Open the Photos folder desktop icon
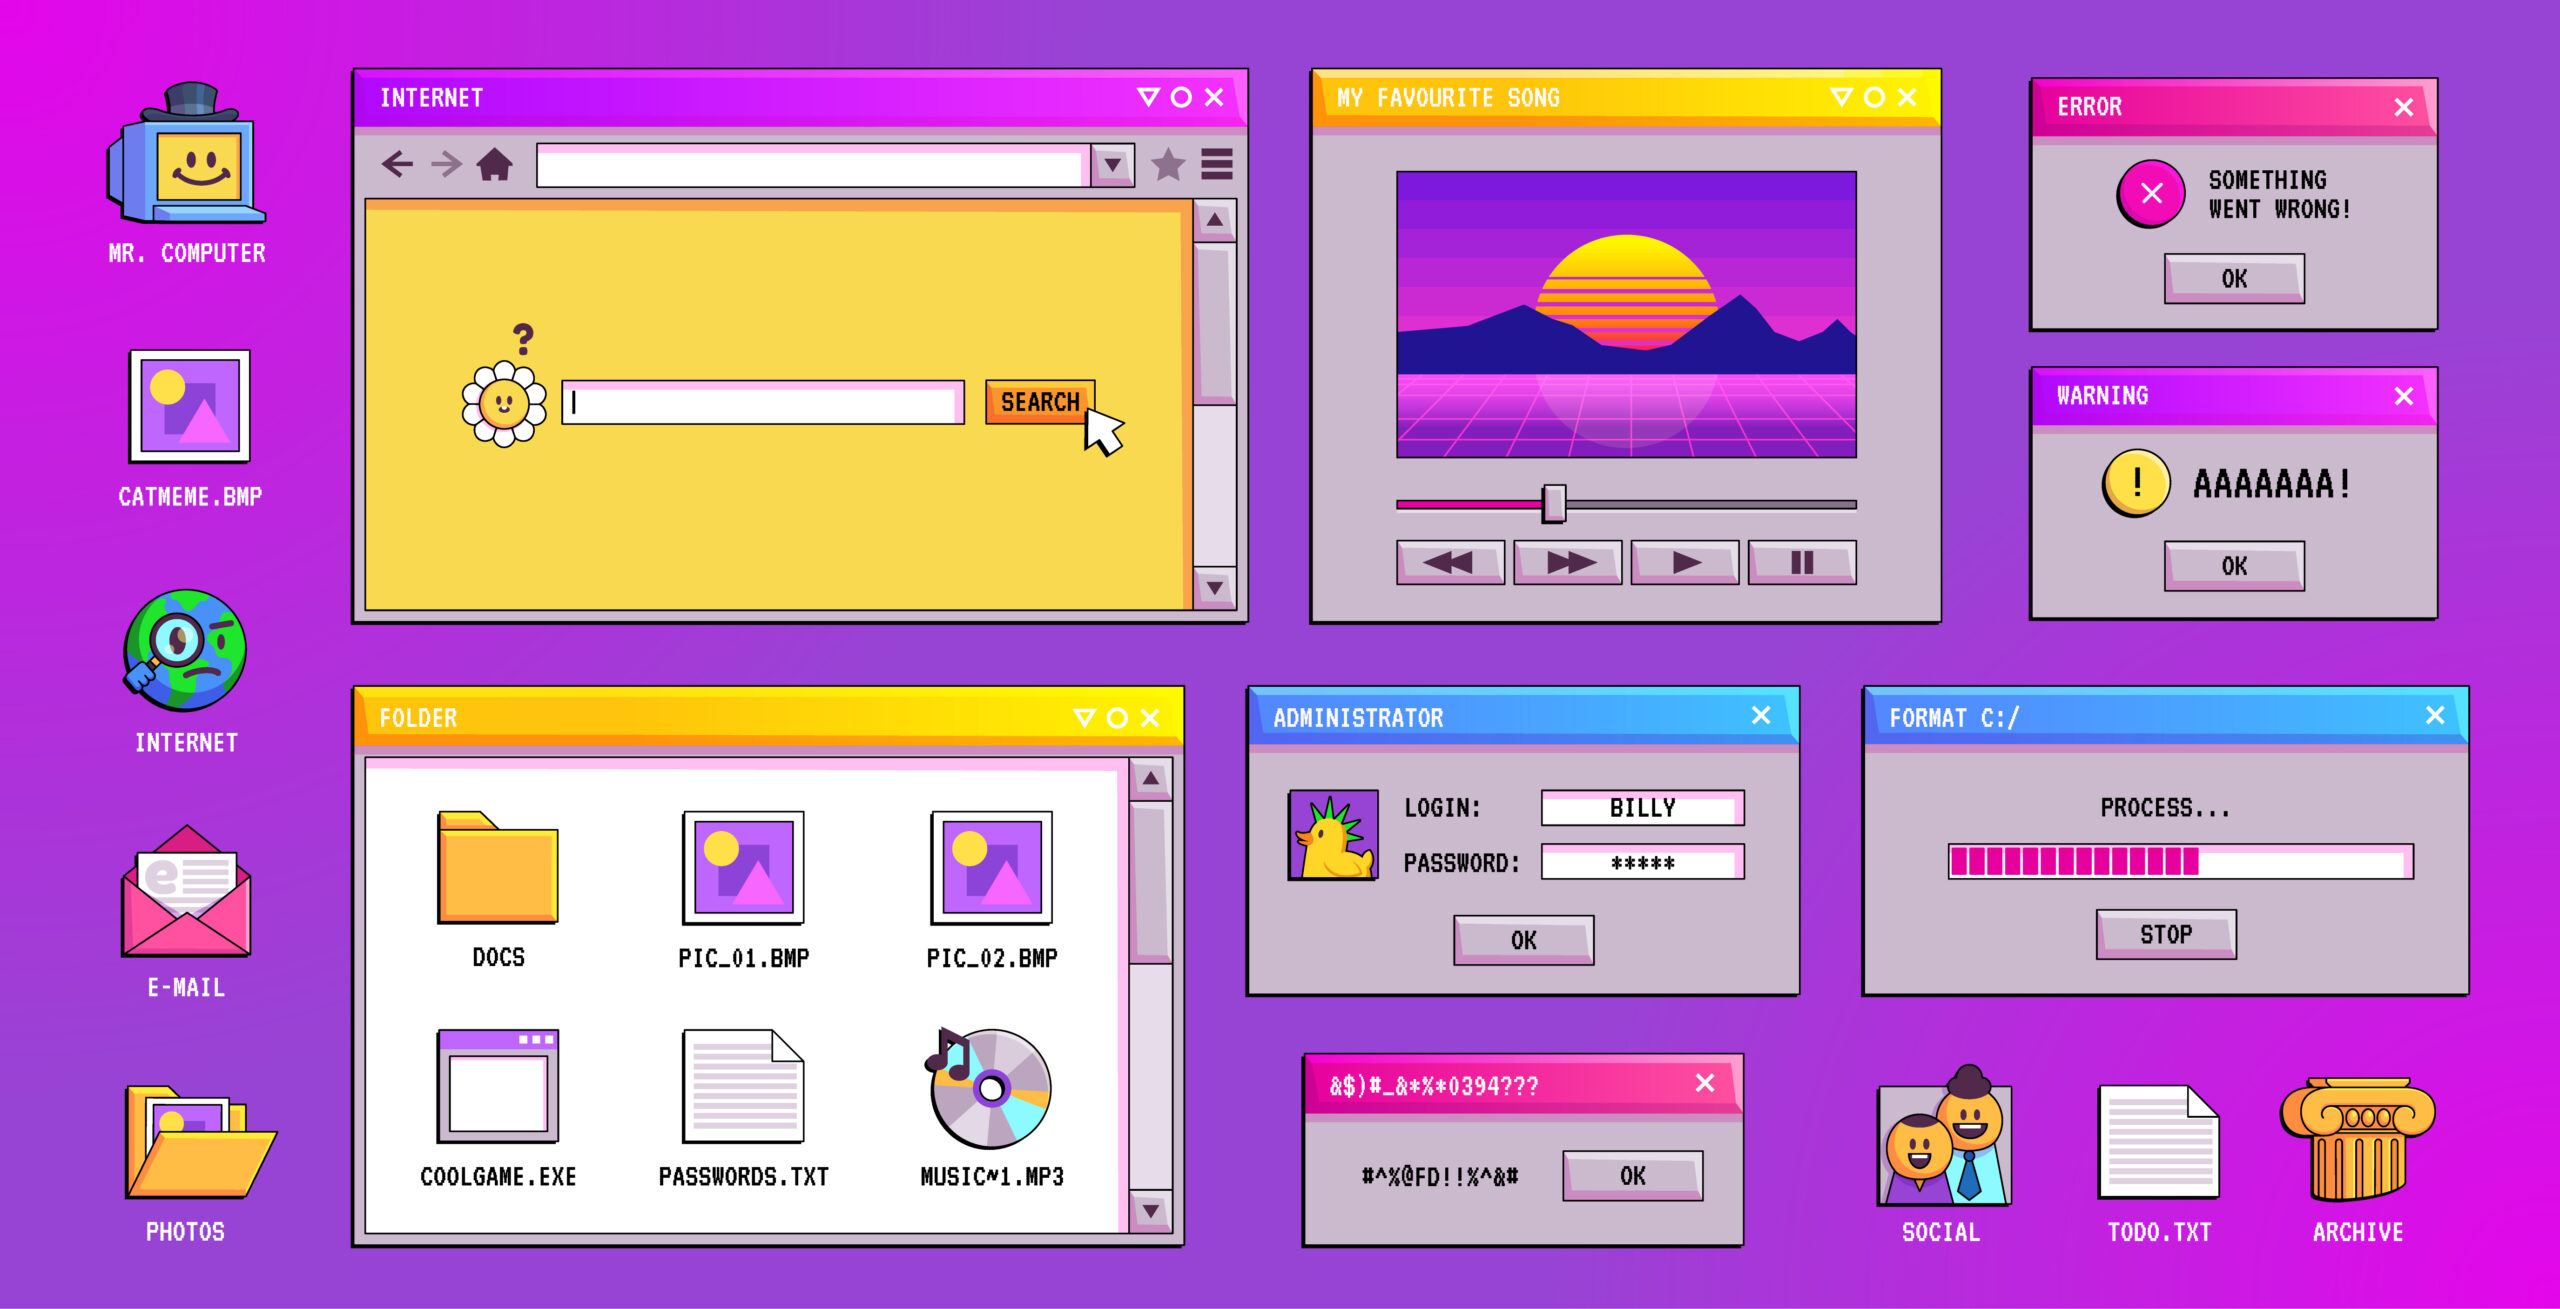This screenshot has width=2560, height=1309. 200,1142
